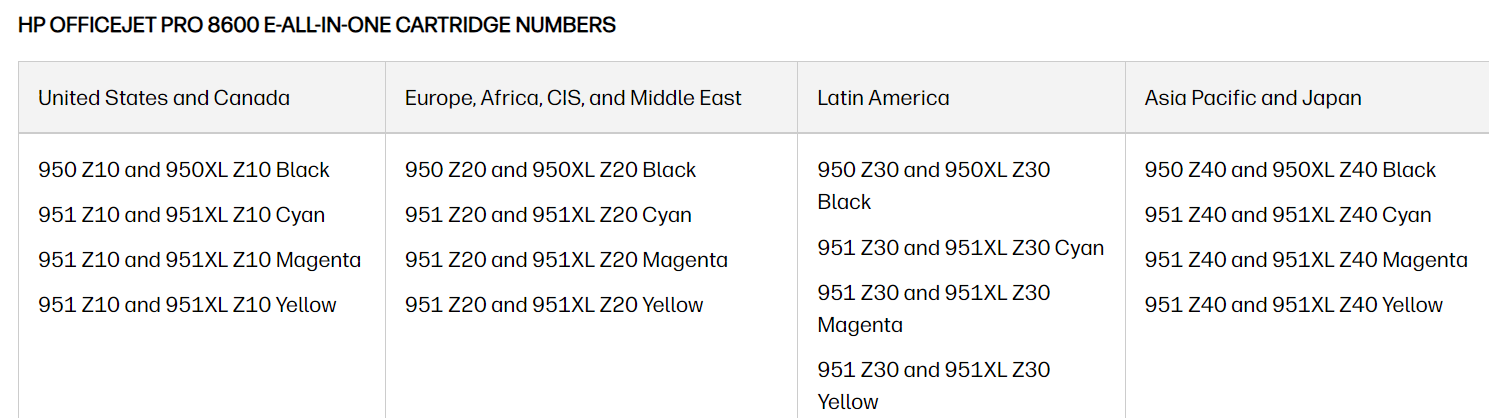Viewport: 1489px width, 418px height.
Task: Select the 951 Z40 and 951XL Z40 Yellow line
Action: (1294, 305)
